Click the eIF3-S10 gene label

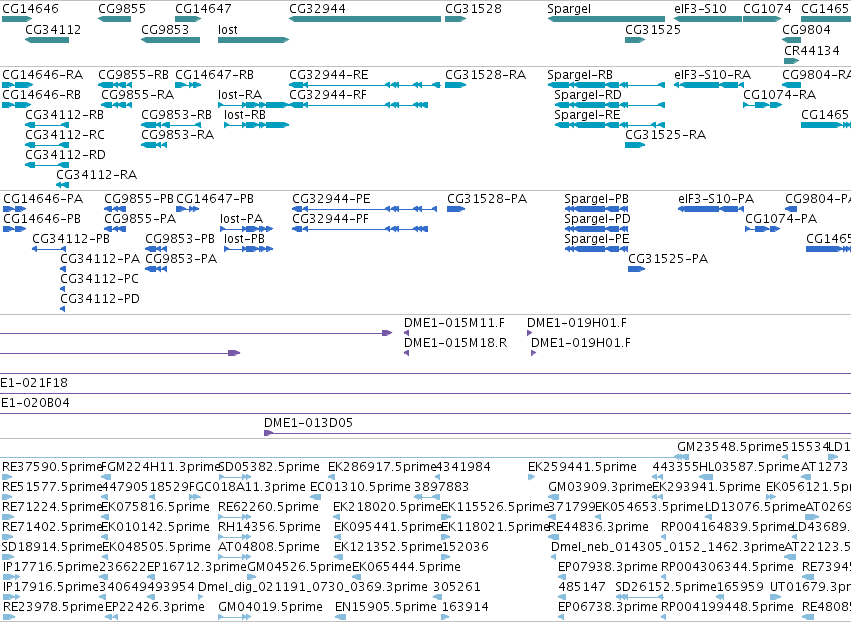(x=700, y=9)
